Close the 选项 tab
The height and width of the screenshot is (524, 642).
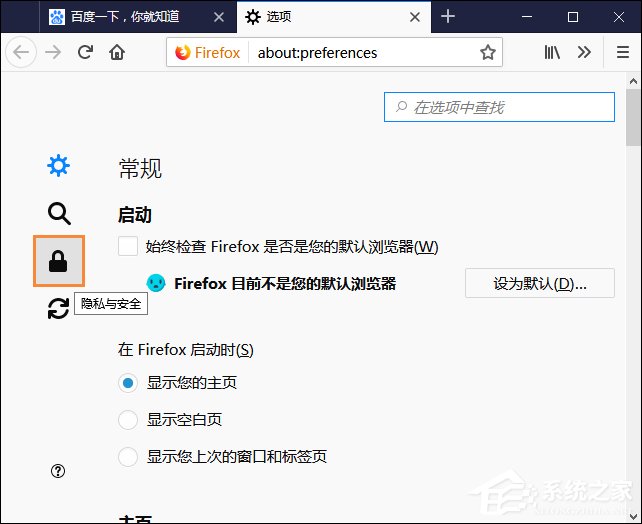click(415, 17)
